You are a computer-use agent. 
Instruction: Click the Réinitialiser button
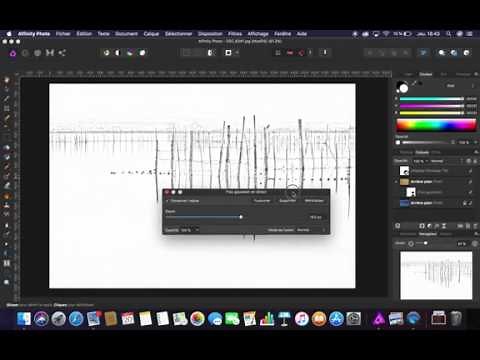314,201
